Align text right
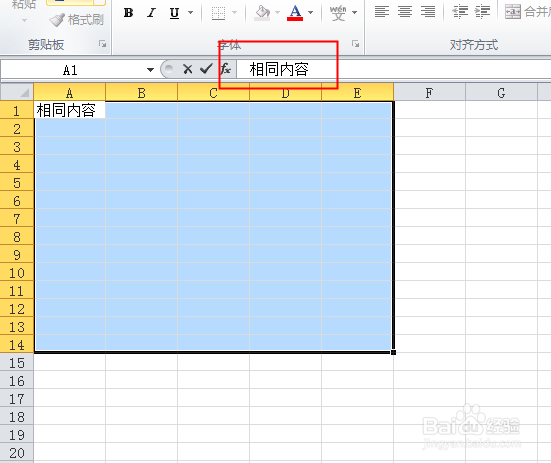The width and height of the screenshot is (551, 463). click(428, 12)
